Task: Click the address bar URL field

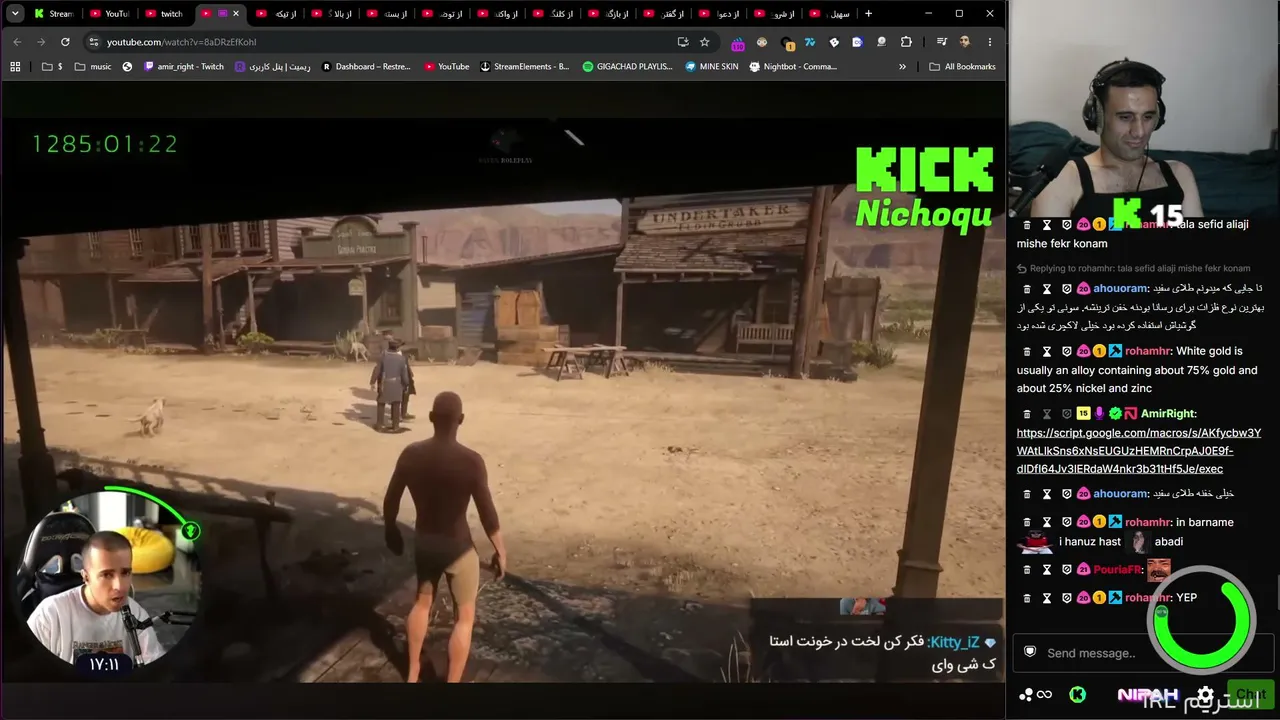Action: [x=380, y=42]
